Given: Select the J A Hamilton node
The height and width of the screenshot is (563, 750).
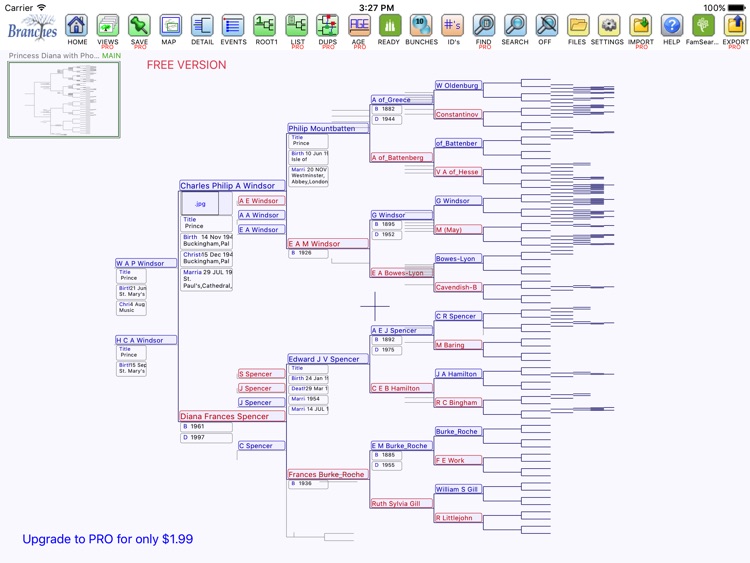Looking at the screenshot, I should [458, 374].
